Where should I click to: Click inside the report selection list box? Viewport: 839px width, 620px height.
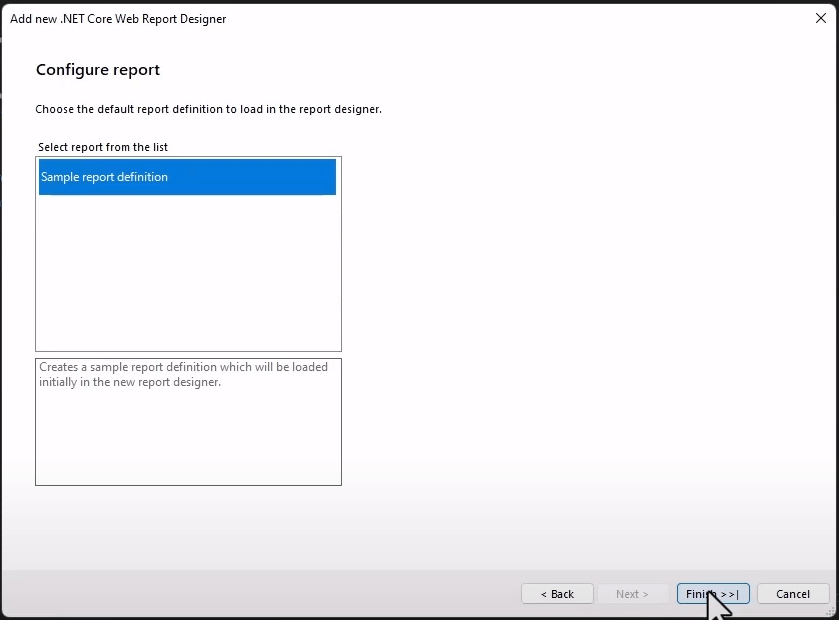pos(186,260)
